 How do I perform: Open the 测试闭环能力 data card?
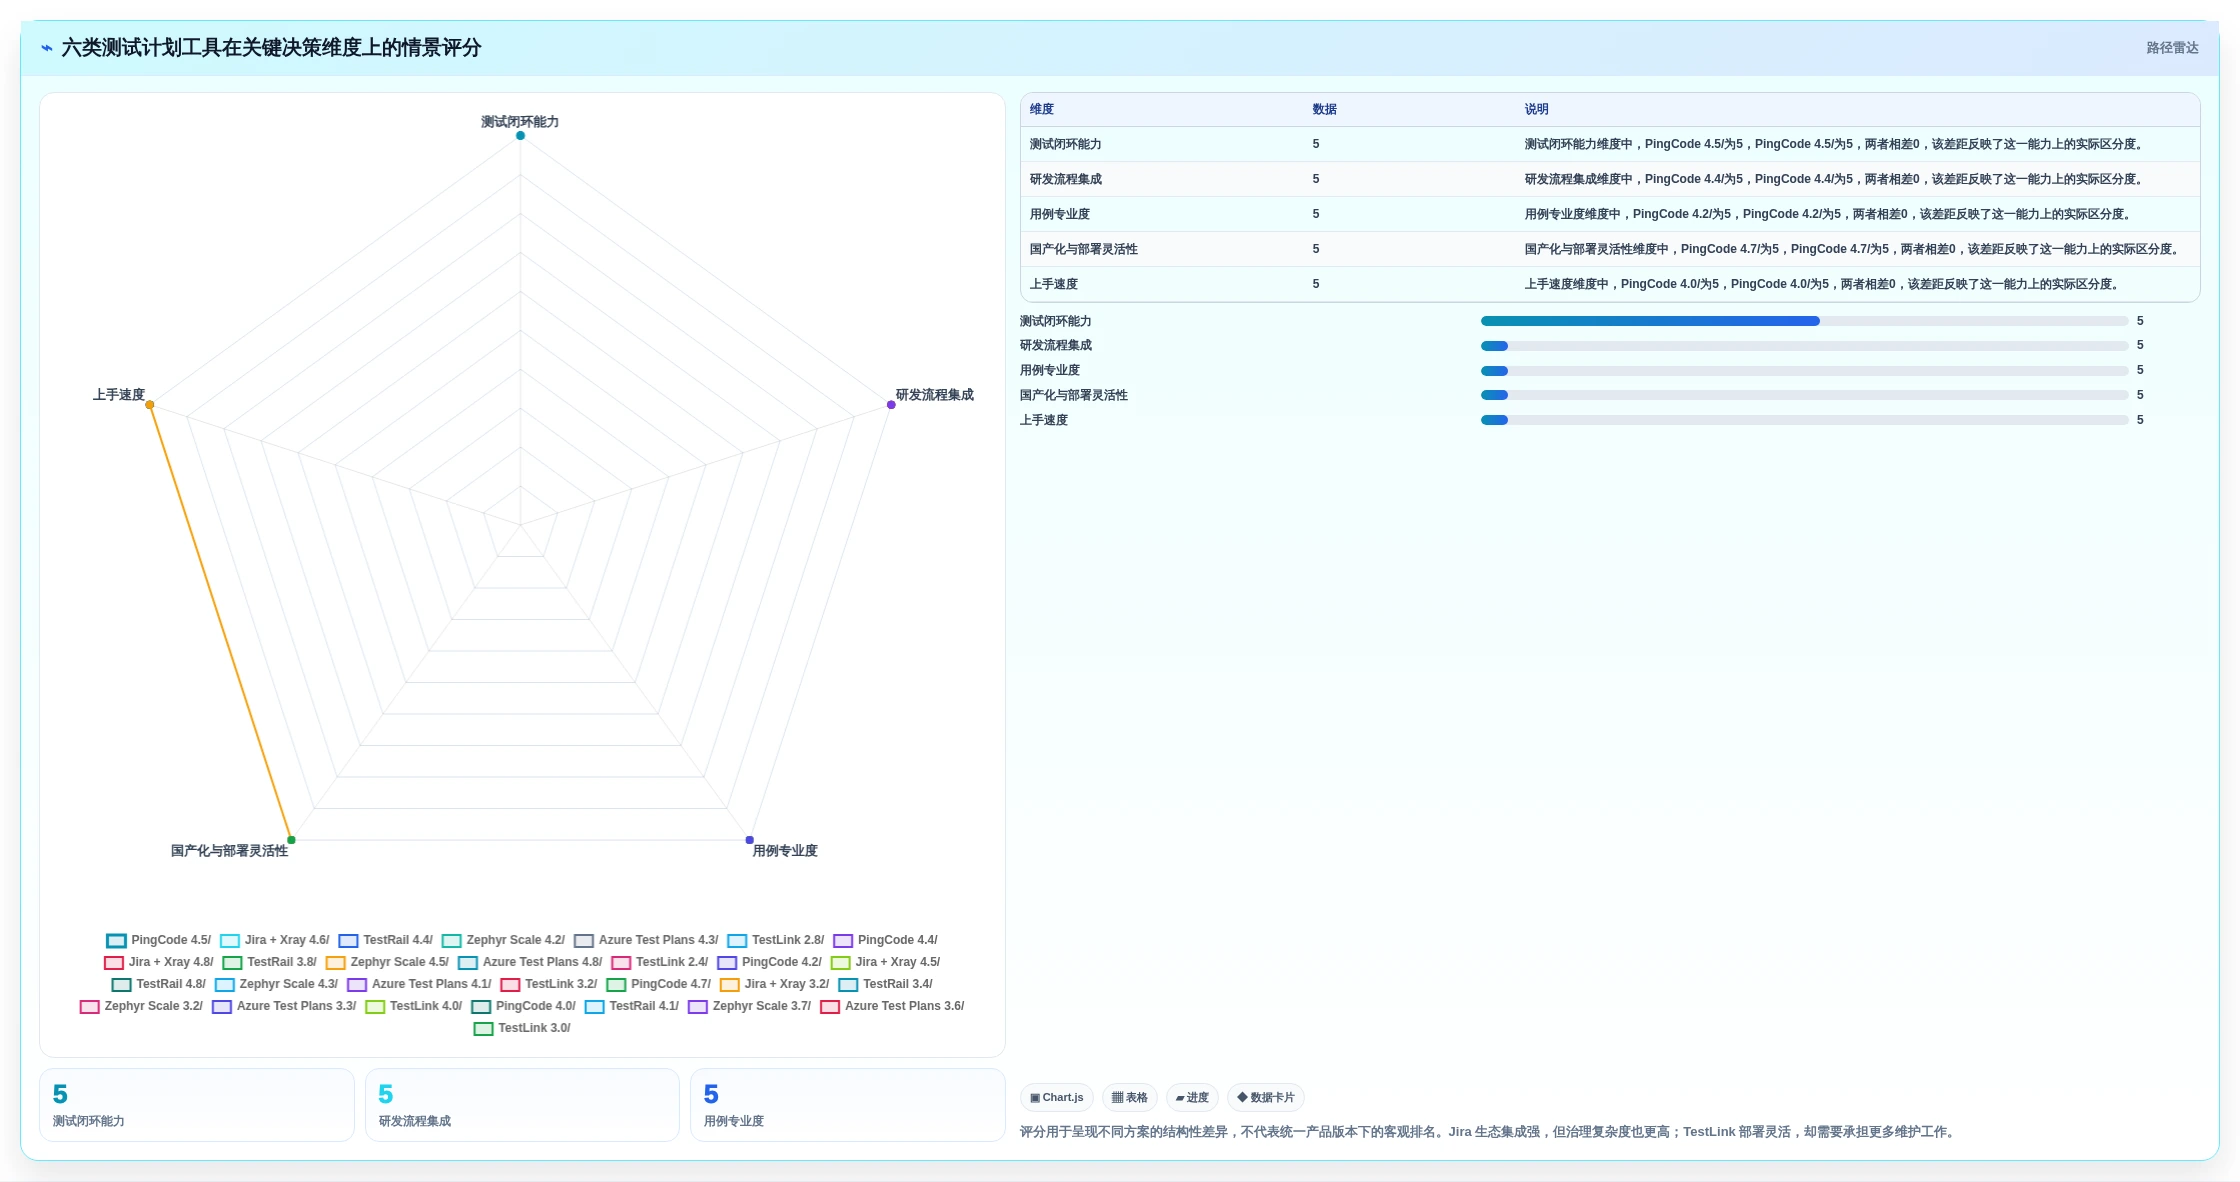197,1105
